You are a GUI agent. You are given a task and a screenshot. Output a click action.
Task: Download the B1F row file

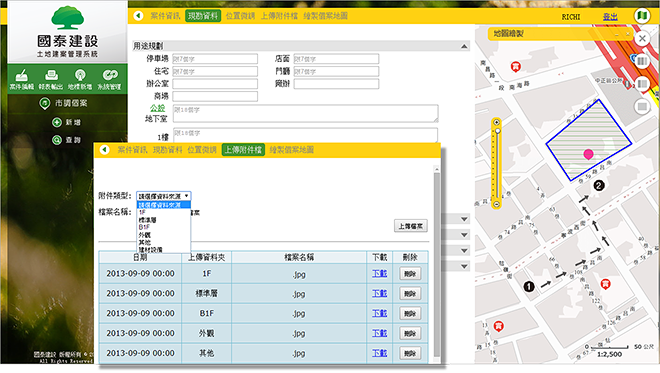379,313
